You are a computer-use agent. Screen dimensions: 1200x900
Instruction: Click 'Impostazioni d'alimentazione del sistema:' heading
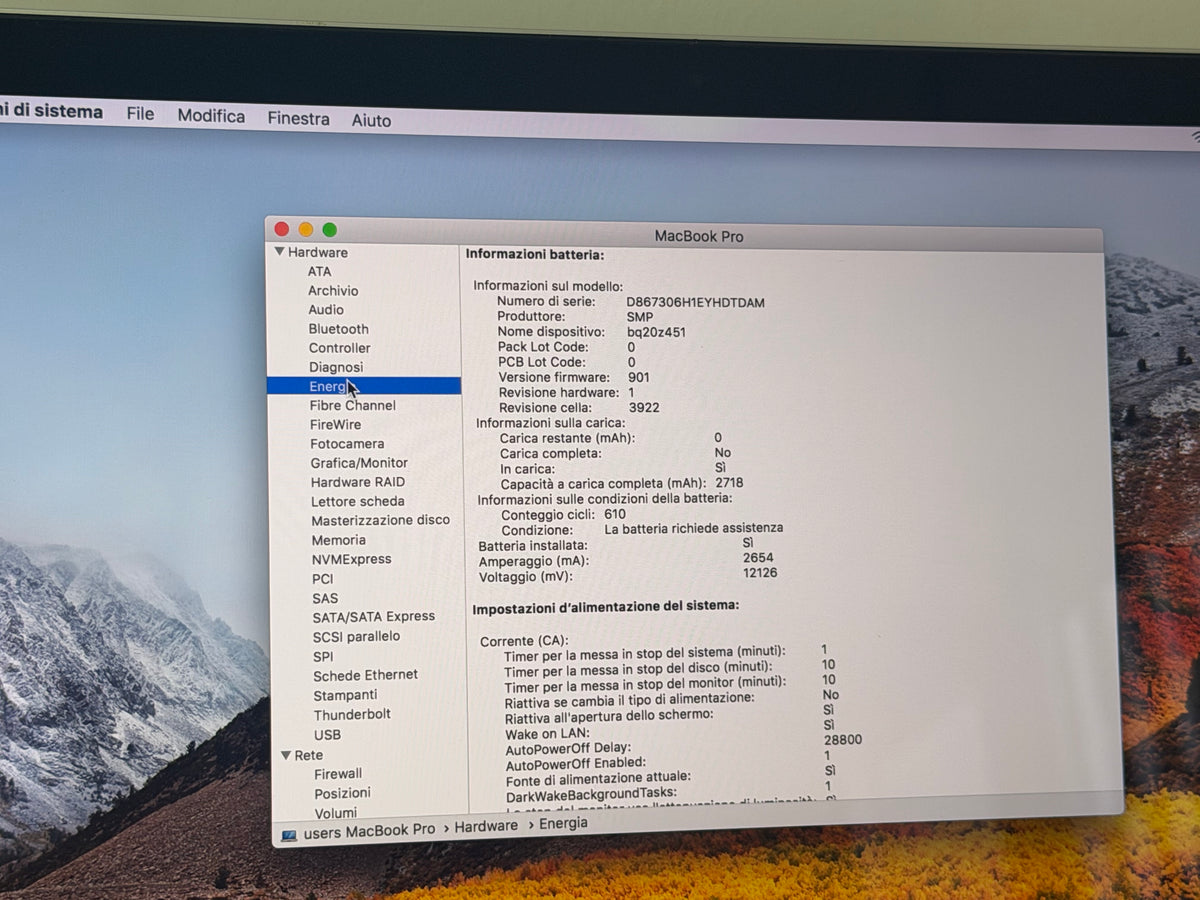tap(605, 606)
